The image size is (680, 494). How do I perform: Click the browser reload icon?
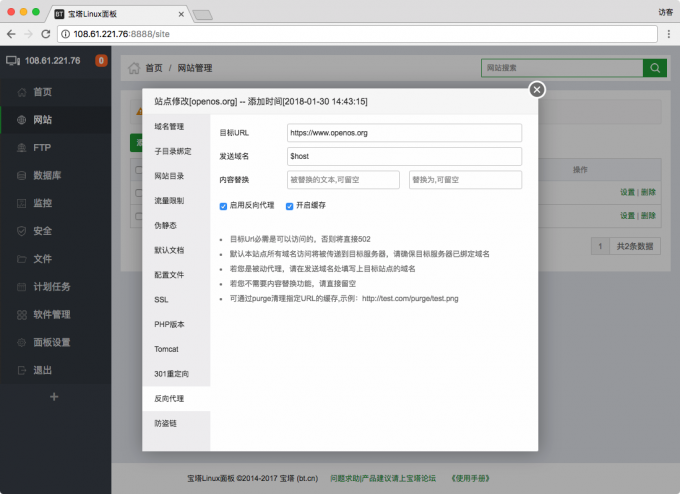coord(46,34)
